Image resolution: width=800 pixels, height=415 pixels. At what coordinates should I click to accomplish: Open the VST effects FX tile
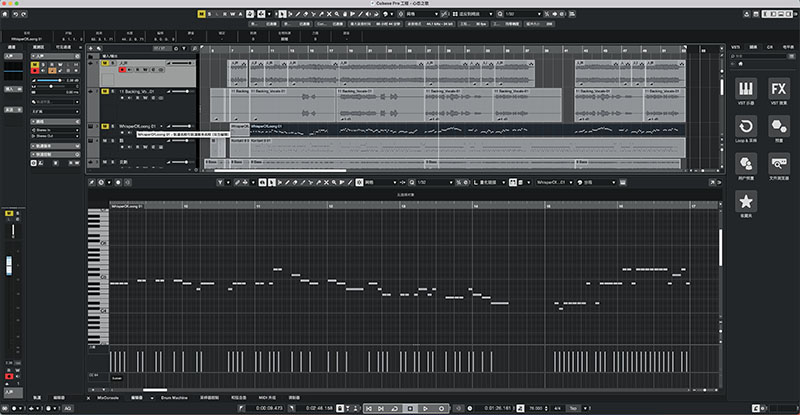click(779, 89)
